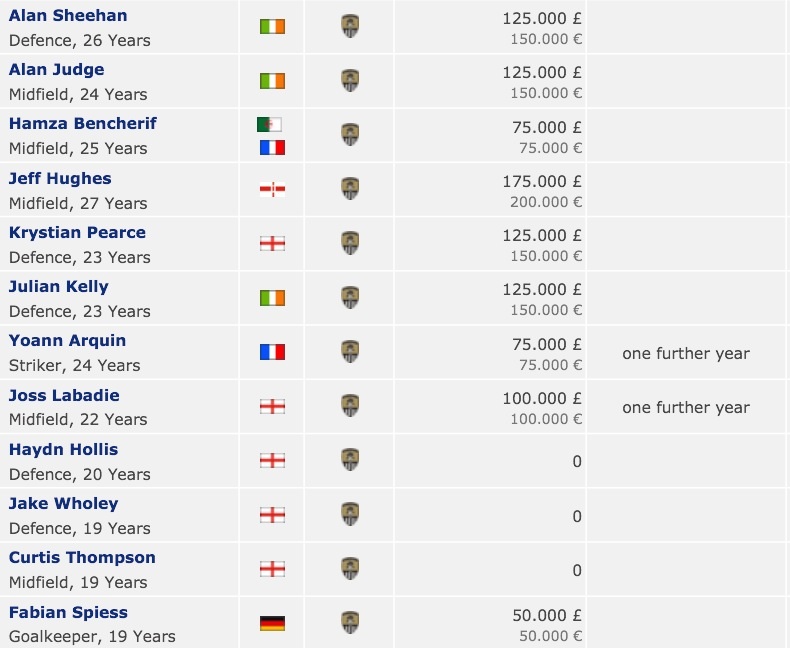The image size is (790, 648).
Task: Click the Algeria flag beside Hamza Bencherif
Action: point(270,125)
